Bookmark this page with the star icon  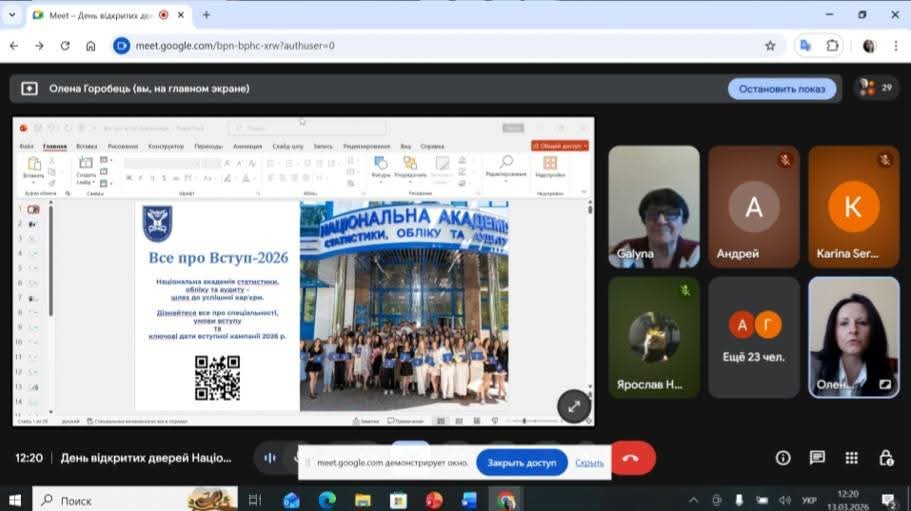point(770,45)
